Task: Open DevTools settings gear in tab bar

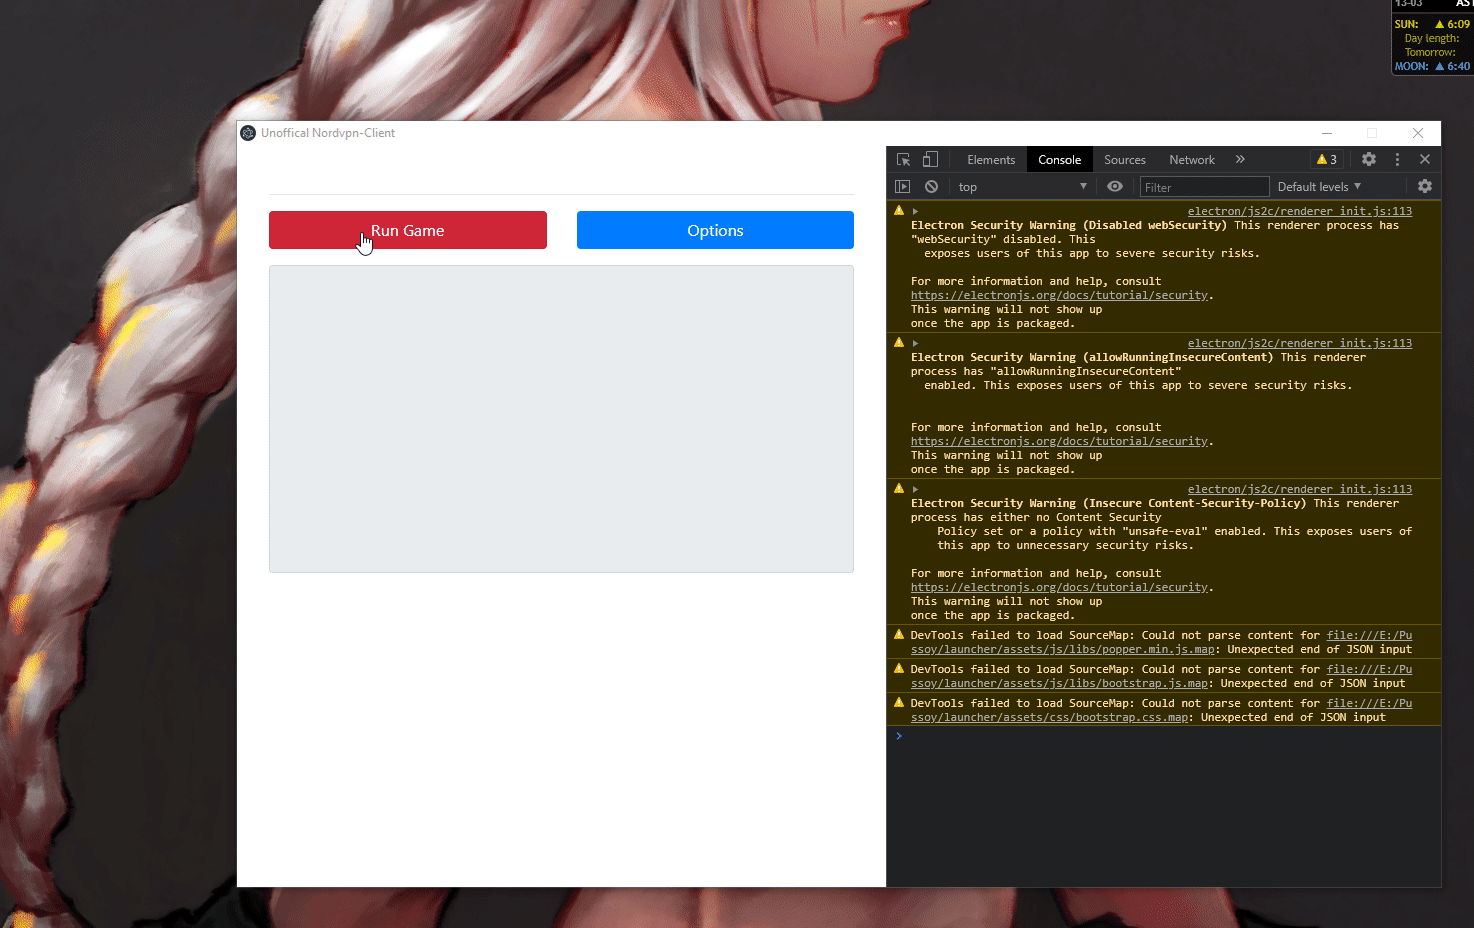Action: (x=1369, y=159)
